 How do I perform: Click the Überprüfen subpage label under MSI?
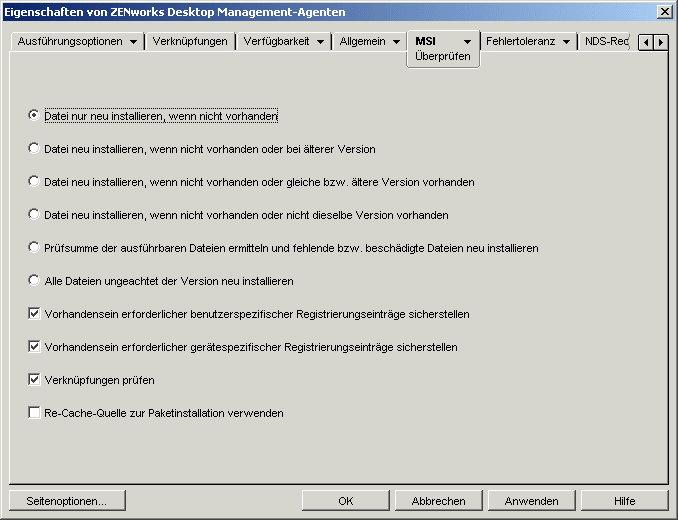[443, 56]
